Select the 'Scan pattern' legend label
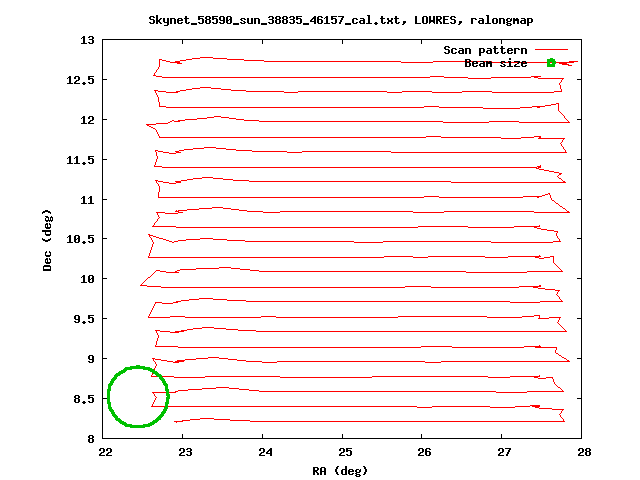This screenshot has width=640, height=480. point(485,50)
